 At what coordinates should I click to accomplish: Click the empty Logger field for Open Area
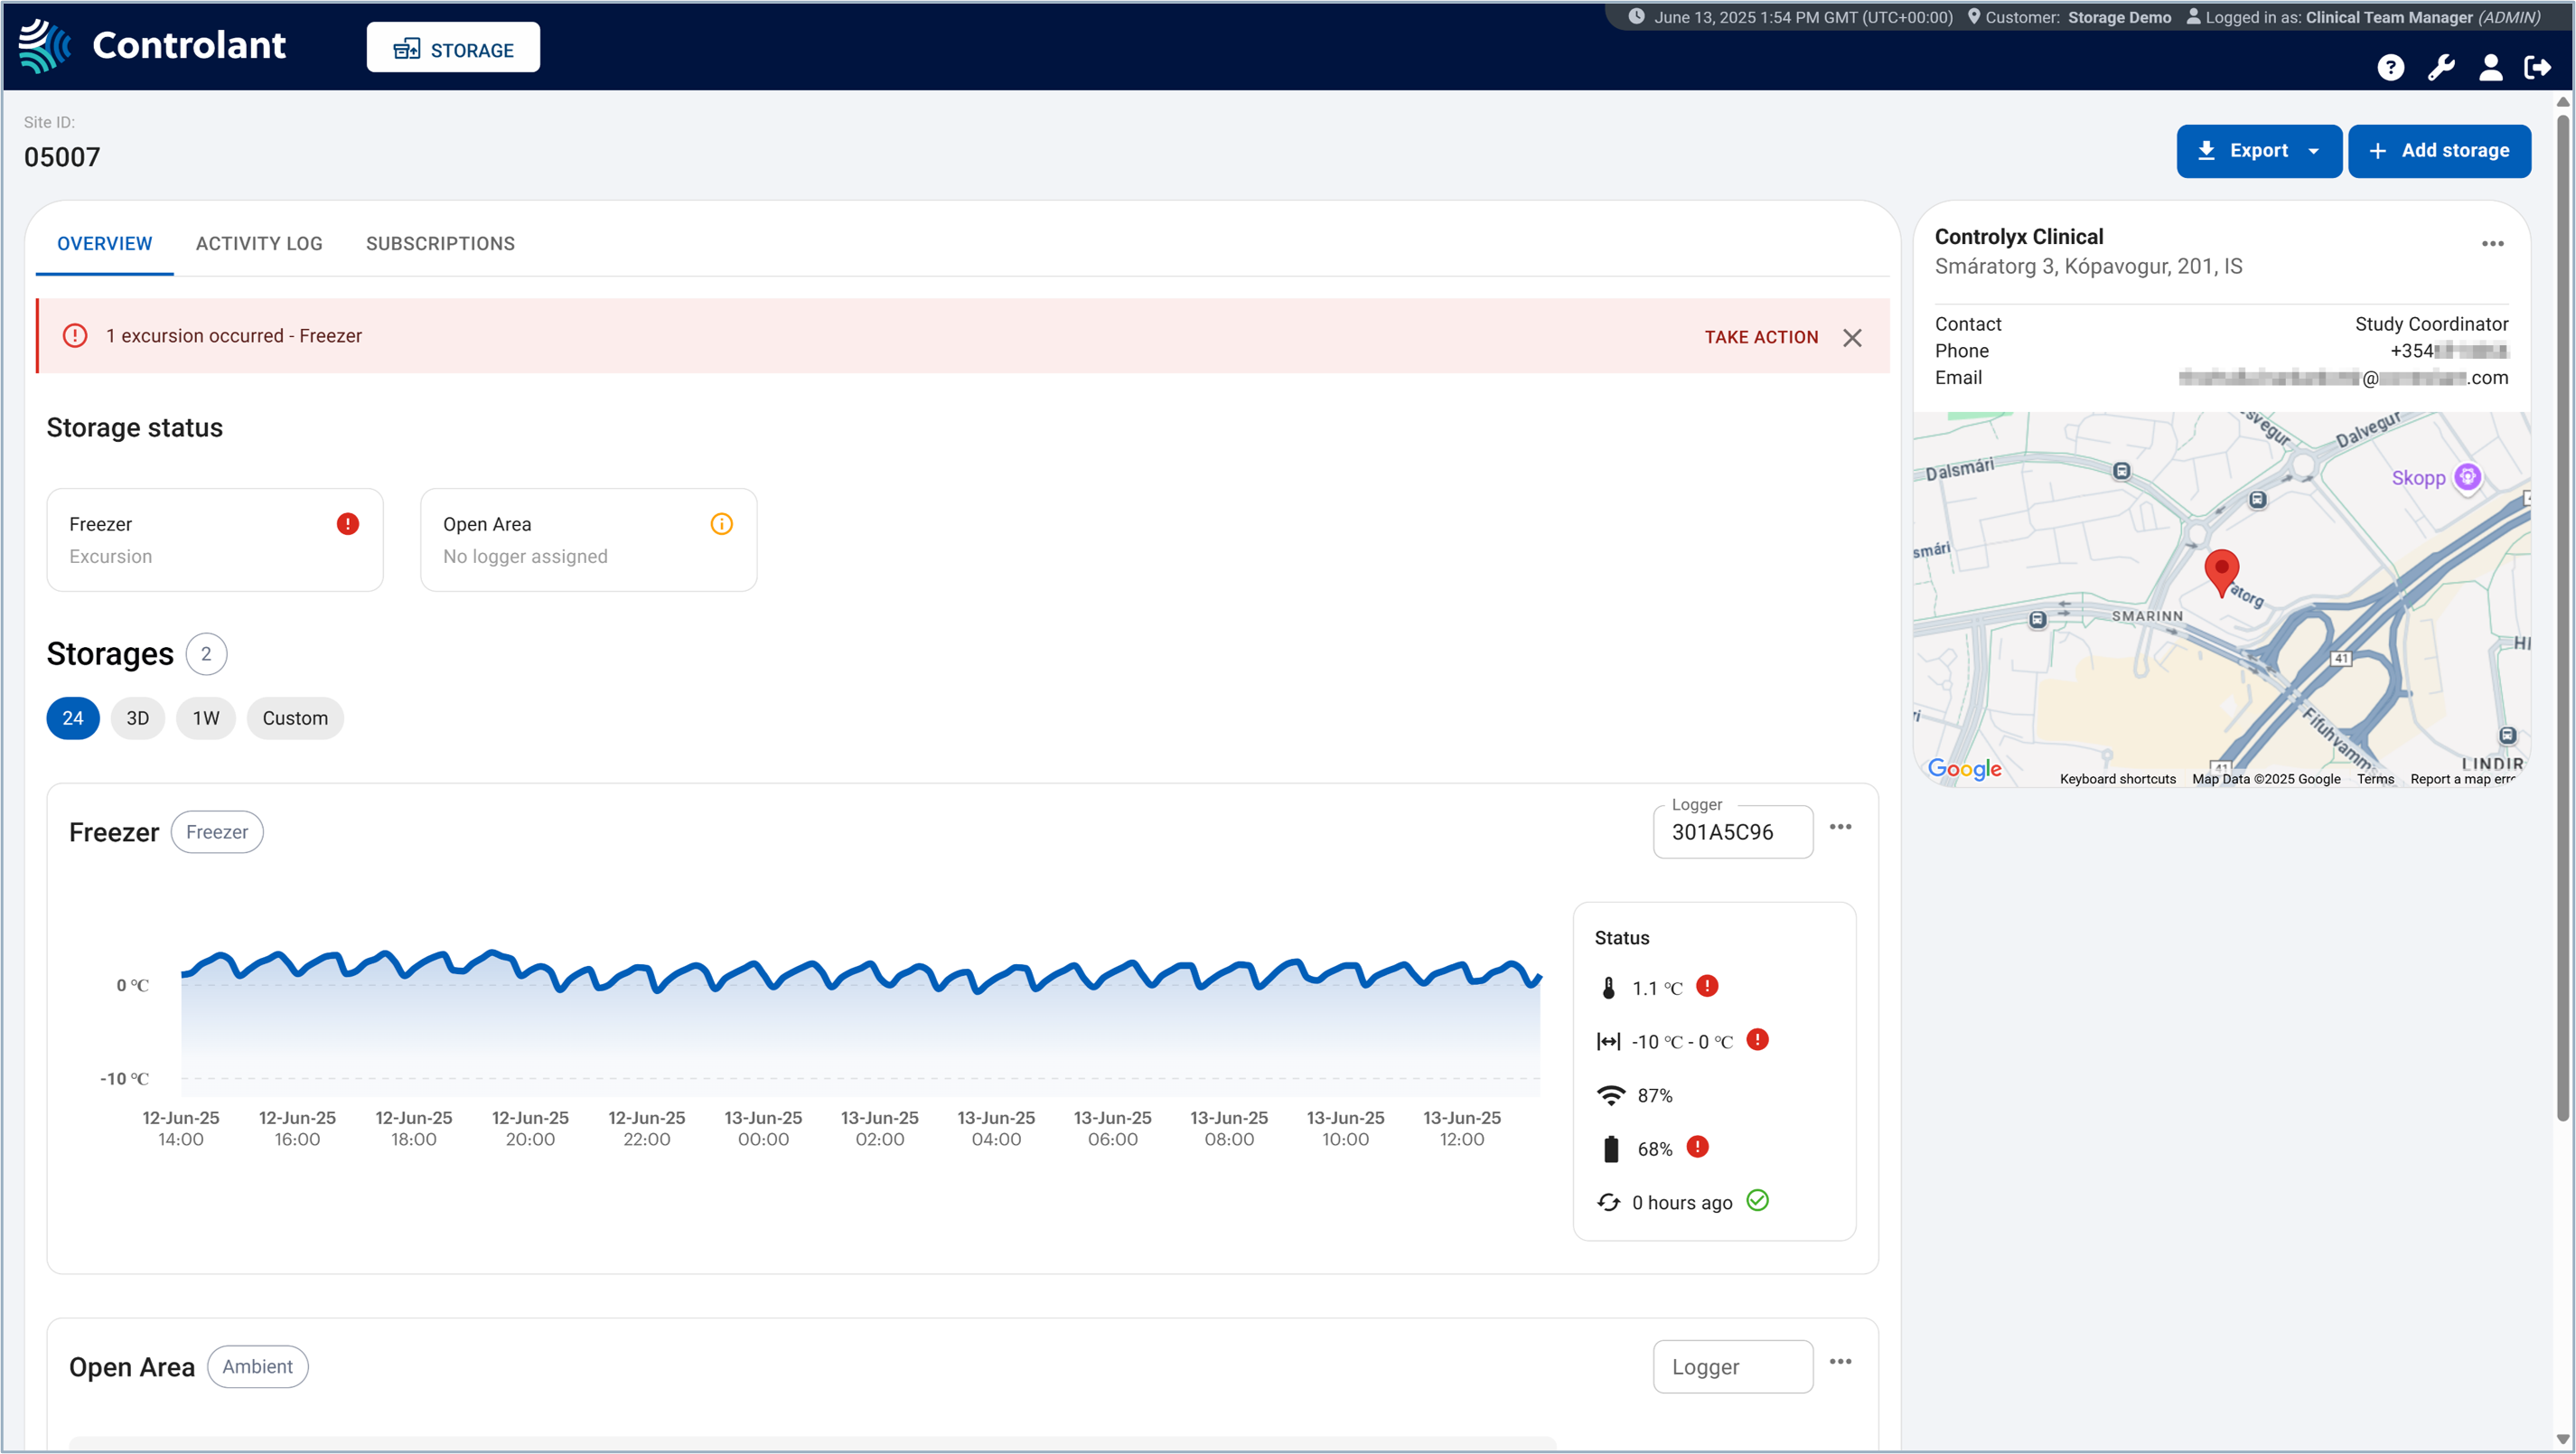(x=1733, y=1367)
